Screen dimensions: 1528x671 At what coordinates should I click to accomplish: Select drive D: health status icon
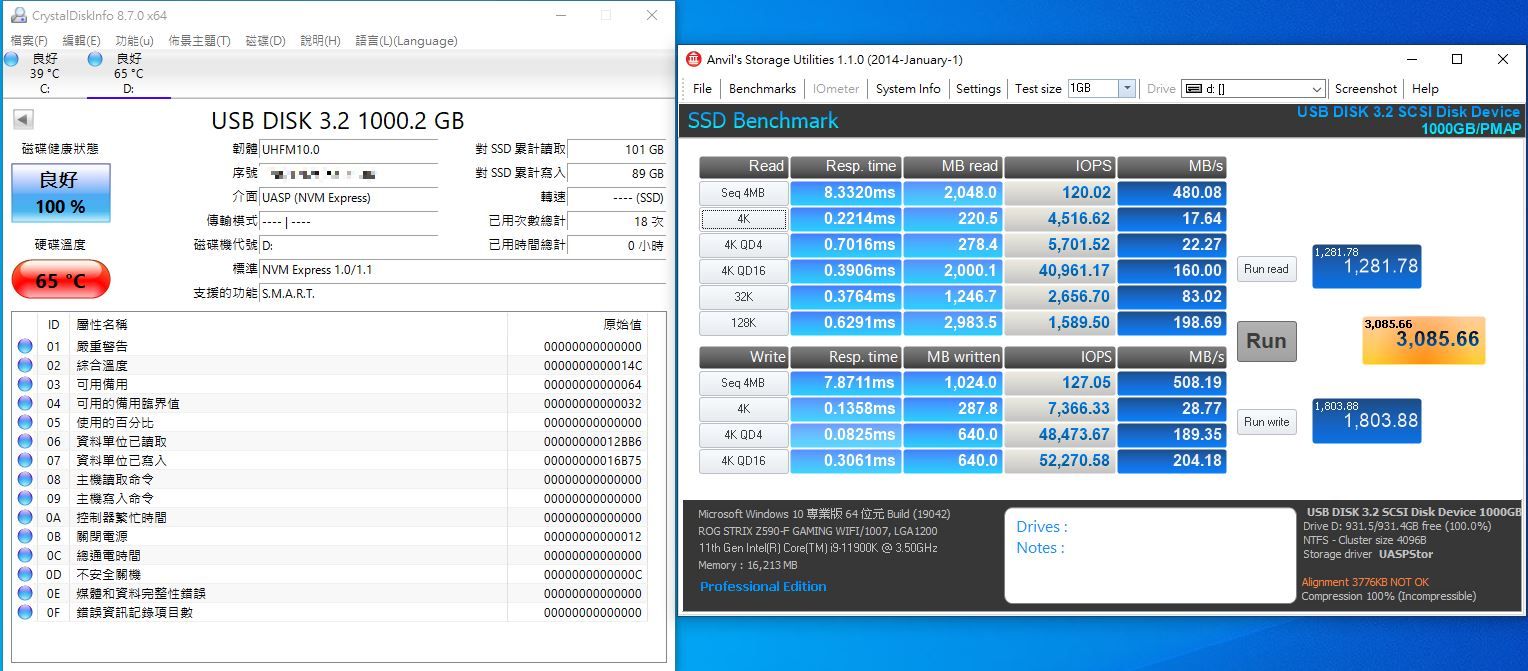click(x=95, y=59)
